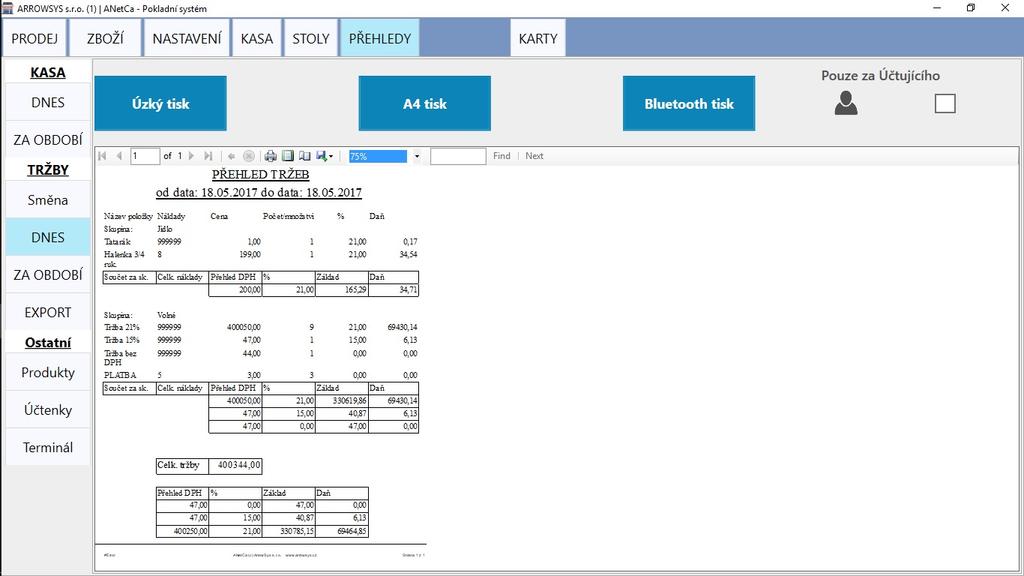1024x576 pixels.
Task: Click Celk. tržby value 400344,00
Action: point(239,465)
